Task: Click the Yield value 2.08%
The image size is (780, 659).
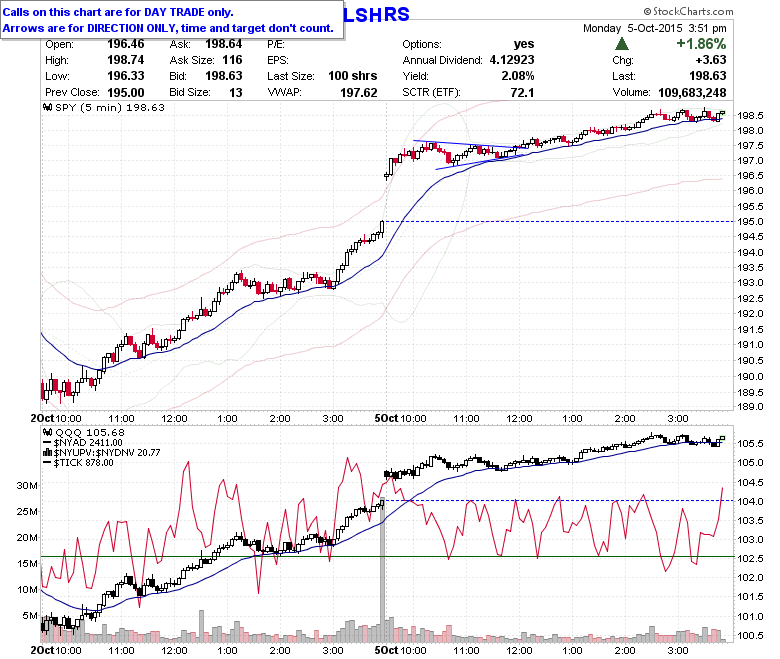Action: pos(518,76)
